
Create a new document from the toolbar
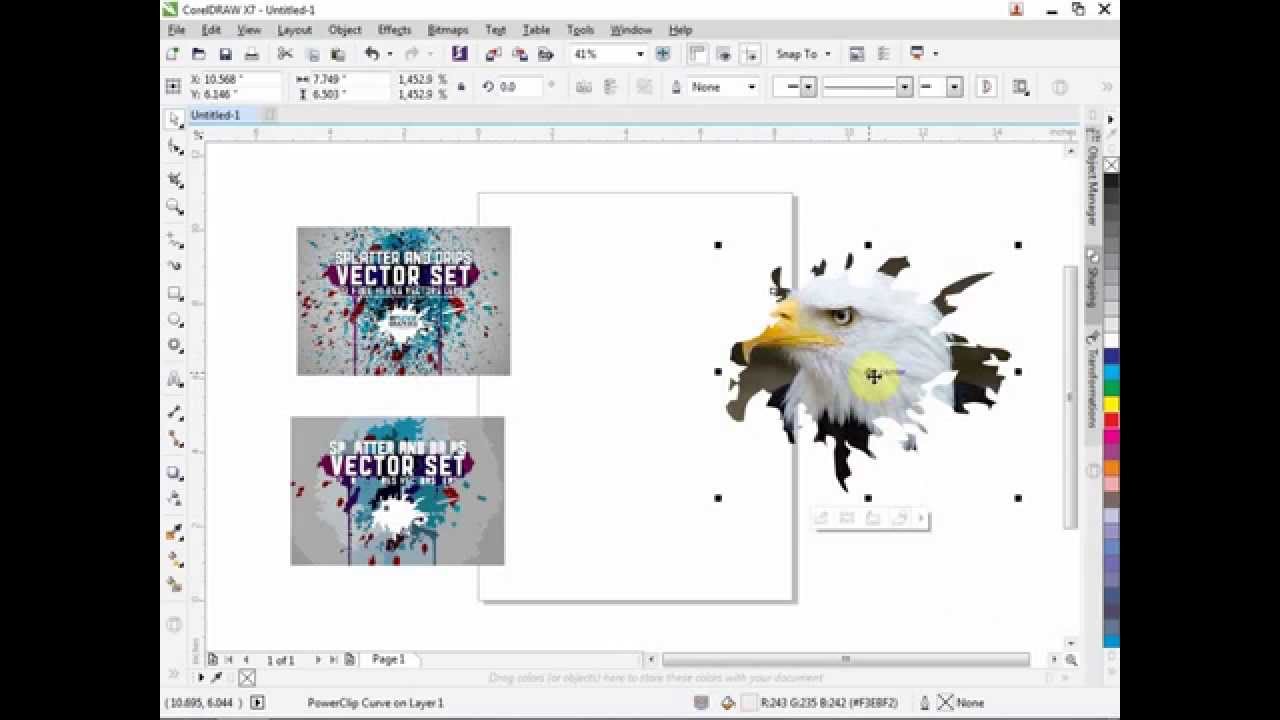click(x=173, y=54)
